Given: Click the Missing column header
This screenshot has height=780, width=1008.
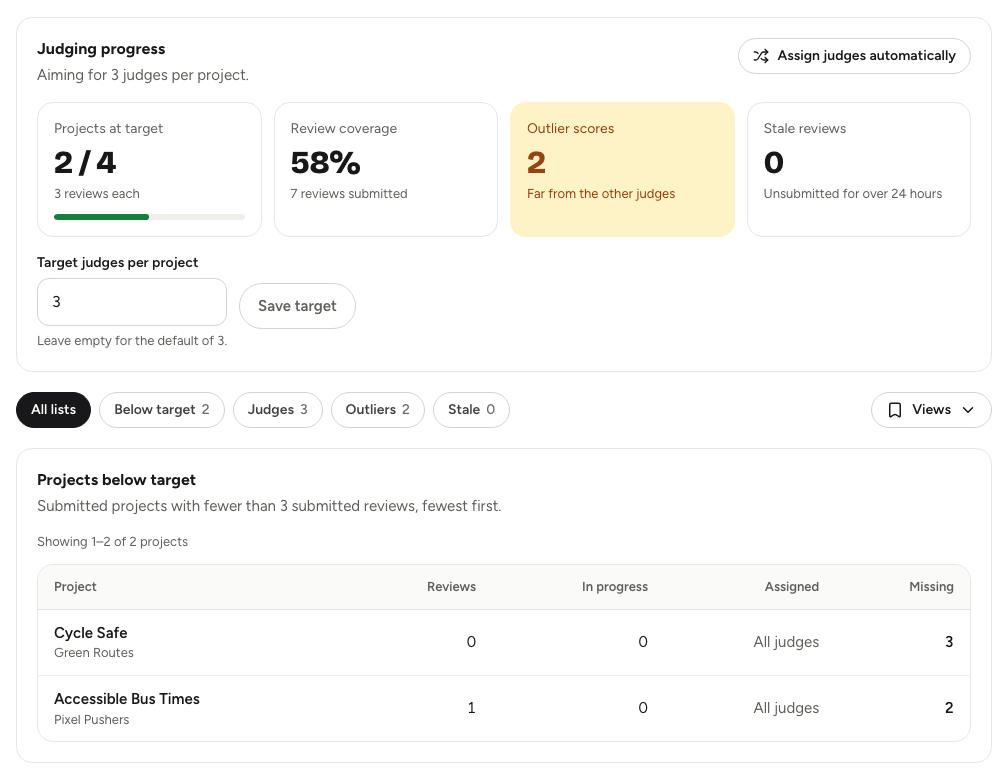Looking at the screenshot, I should [x=931, y=587].
